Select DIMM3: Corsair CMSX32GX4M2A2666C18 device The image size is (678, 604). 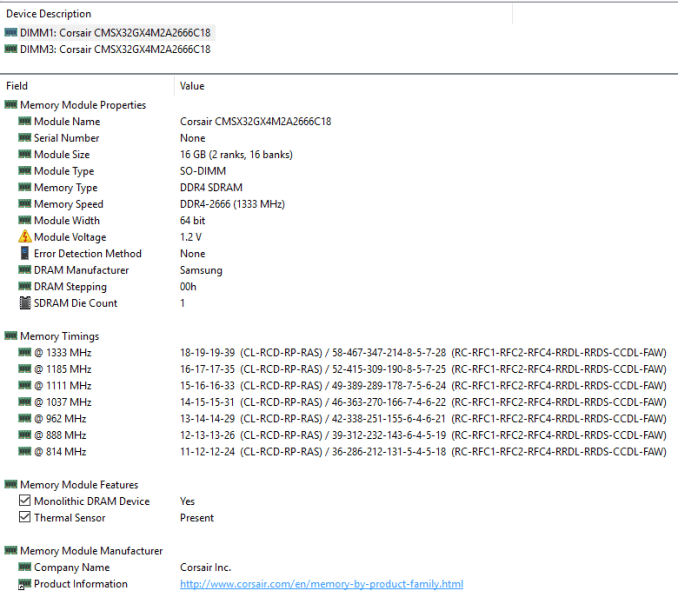click(x=115, y=48)
